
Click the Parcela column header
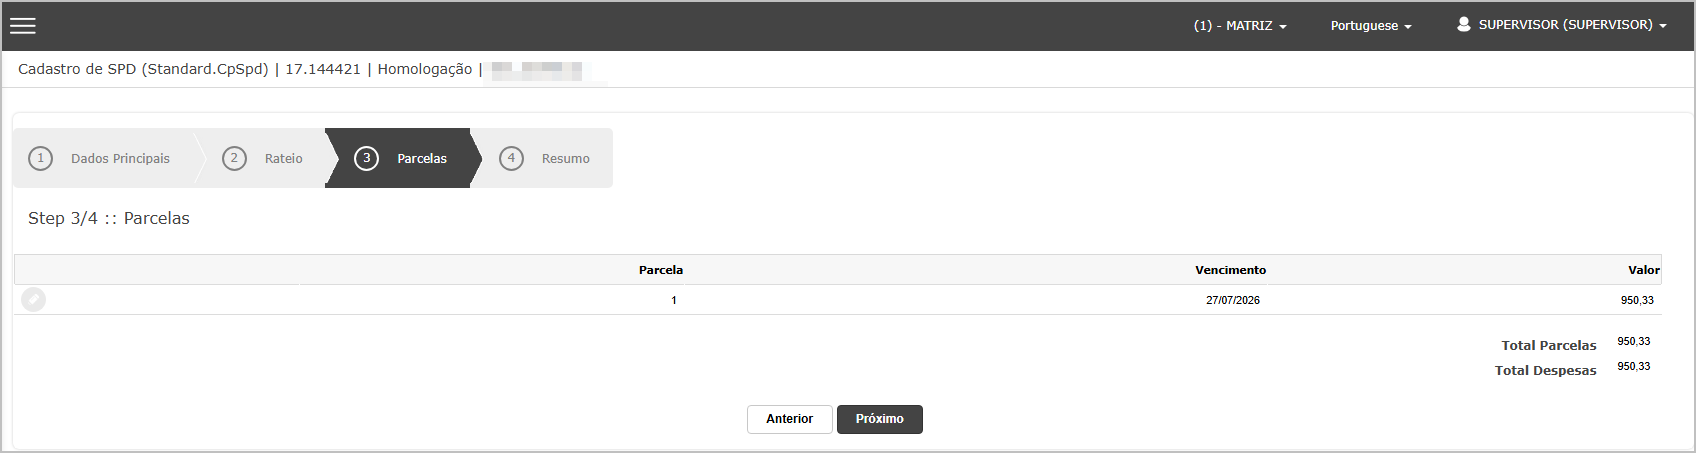661,270
